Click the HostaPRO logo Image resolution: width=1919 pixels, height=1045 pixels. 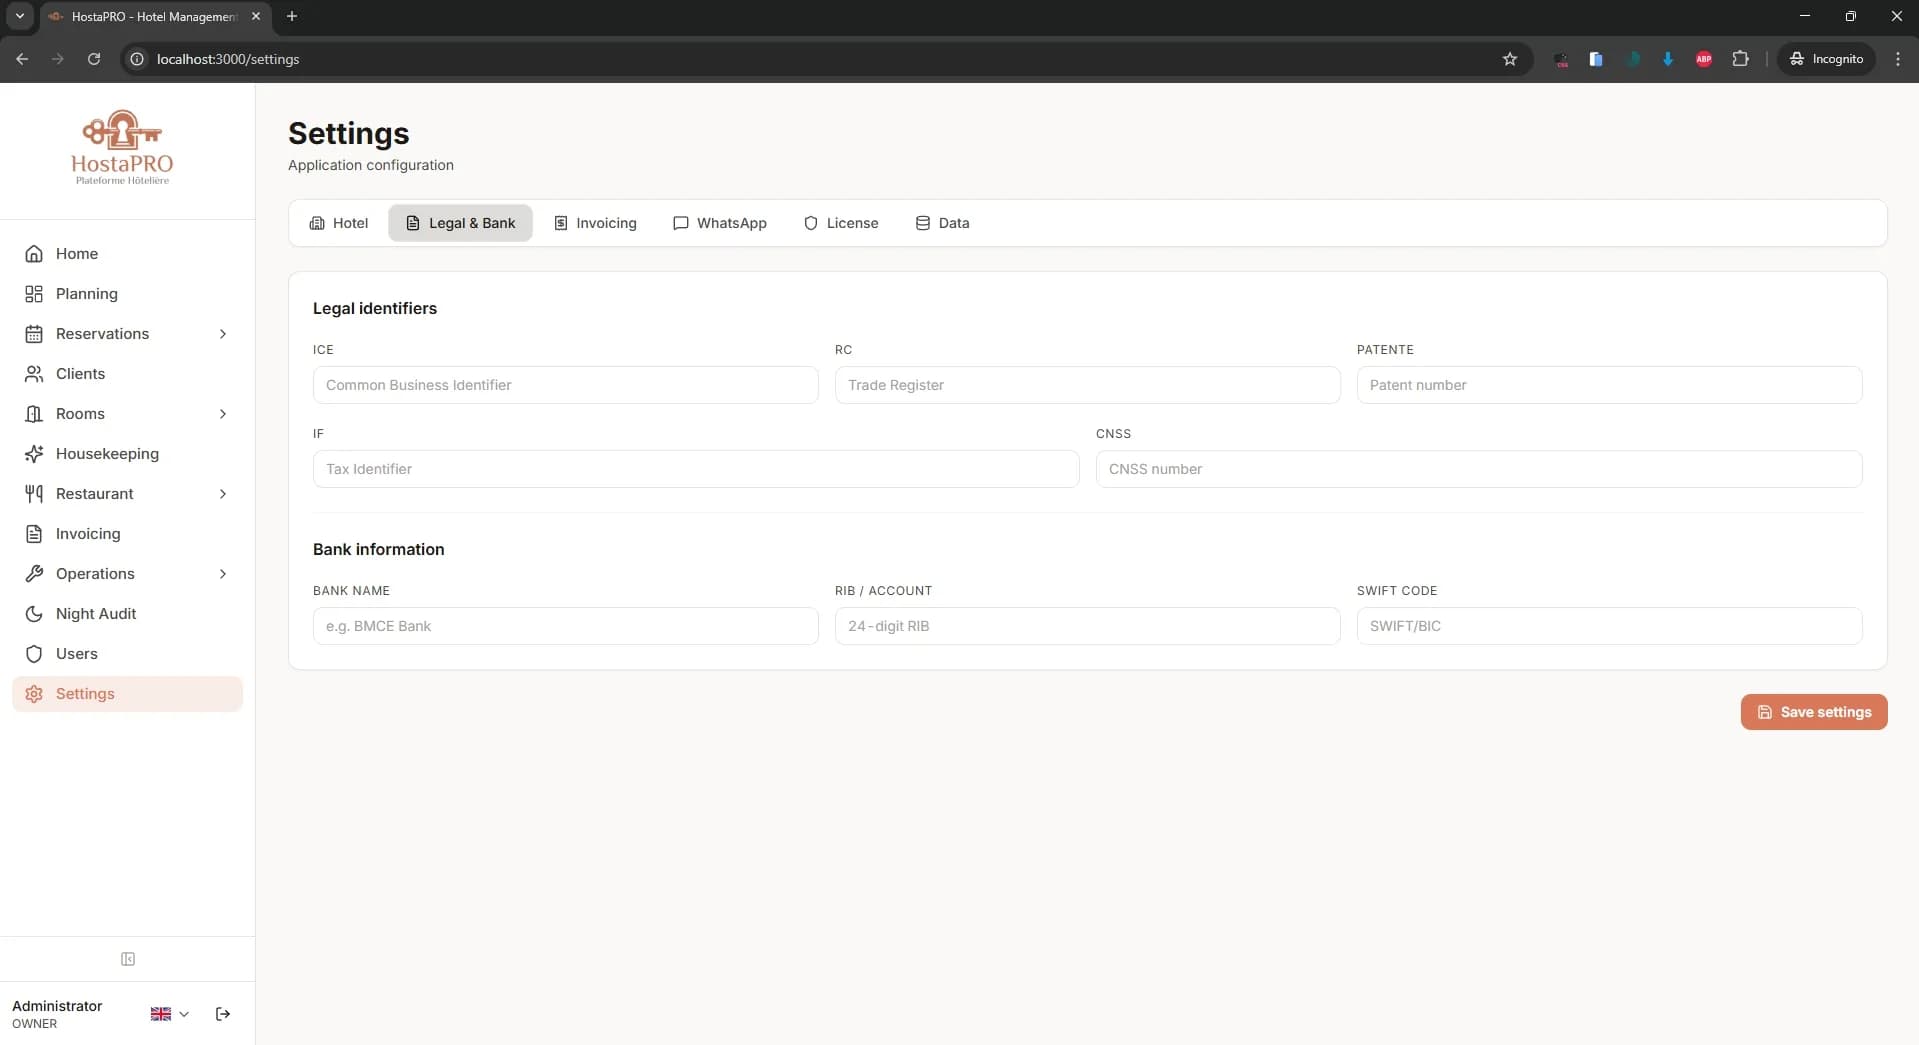(x=121, y=146)
